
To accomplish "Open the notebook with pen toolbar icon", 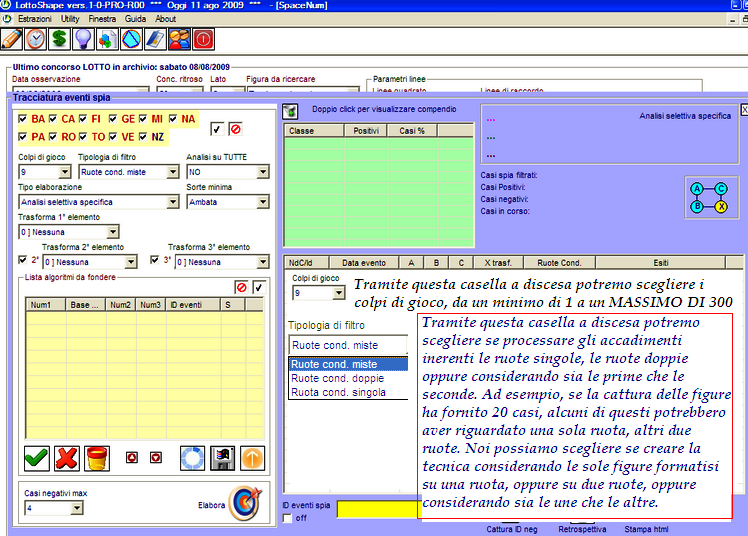I will (x=155, y=40).
